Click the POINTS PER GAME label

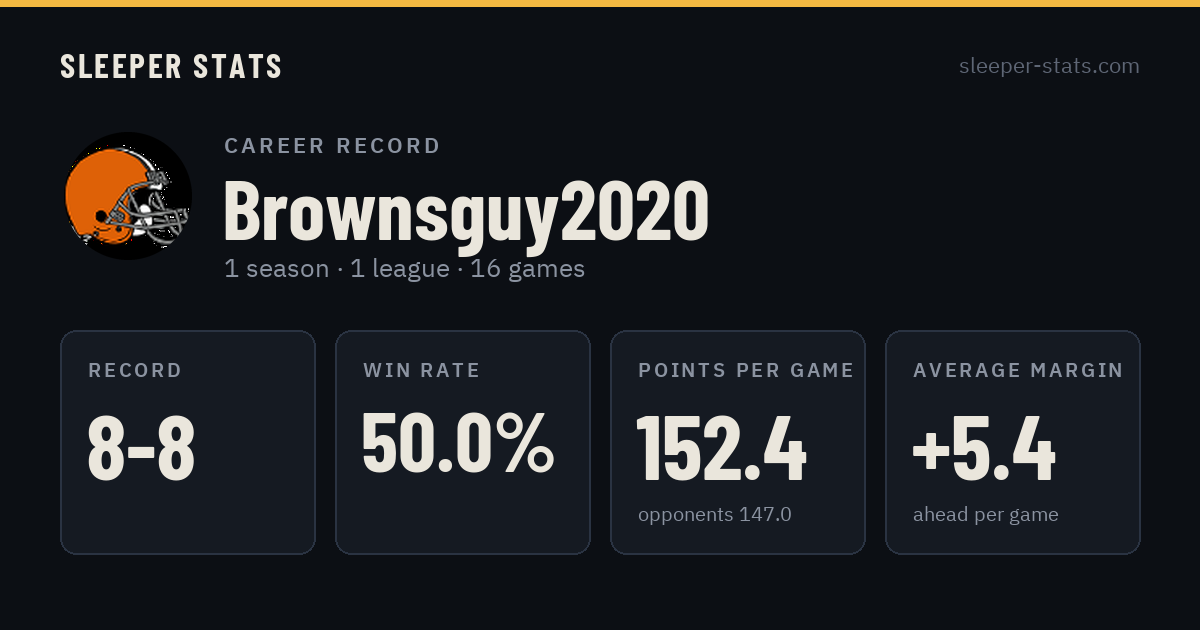point(746,371)
